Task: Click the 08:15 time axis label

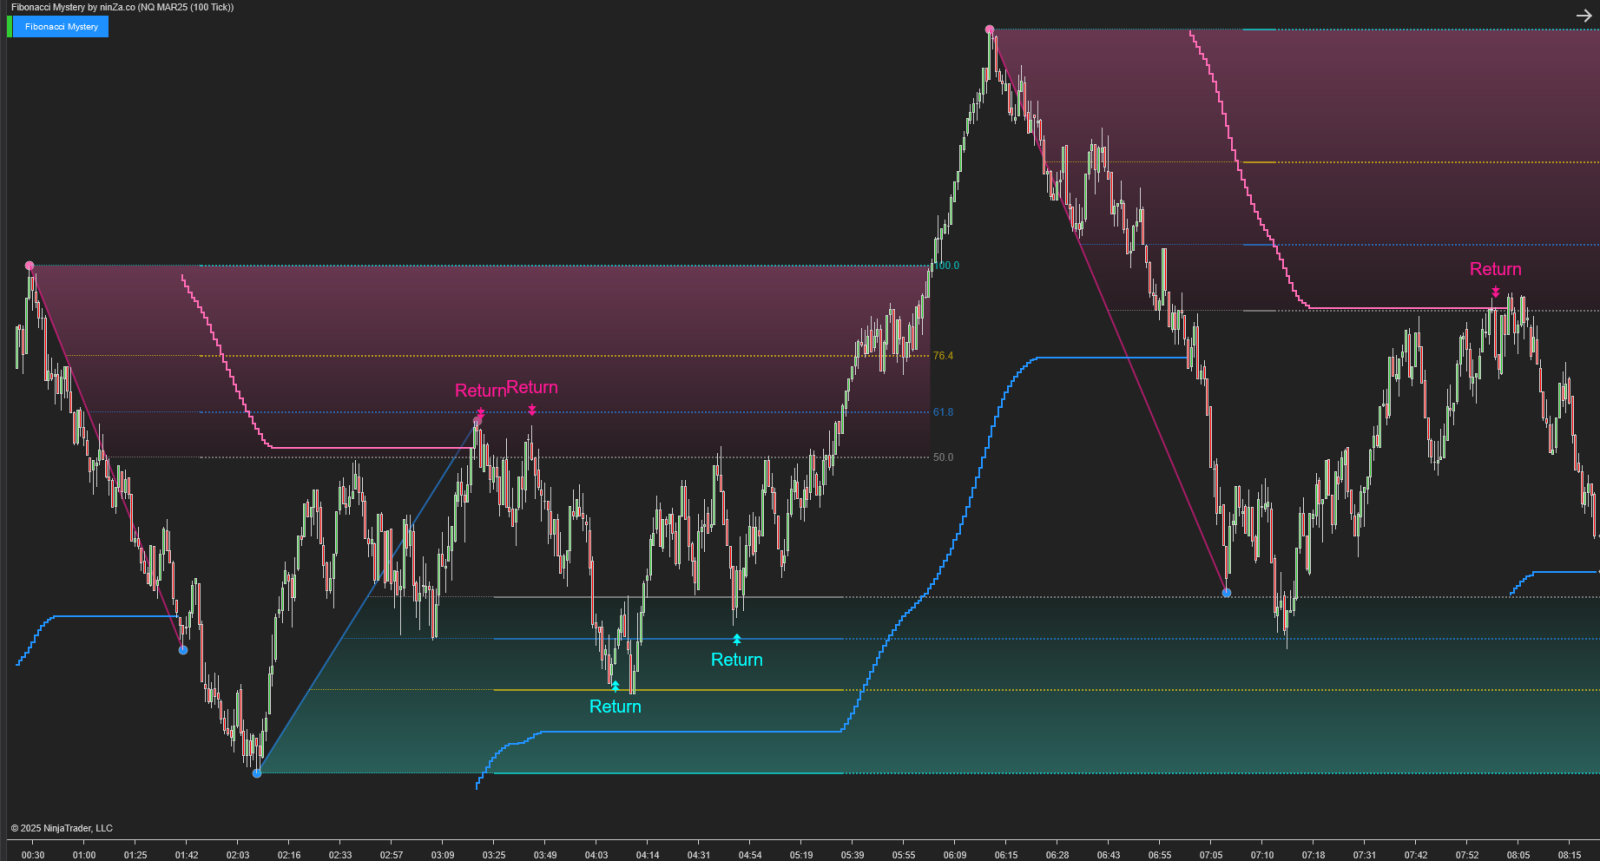Action: [x=1569, y=855]
